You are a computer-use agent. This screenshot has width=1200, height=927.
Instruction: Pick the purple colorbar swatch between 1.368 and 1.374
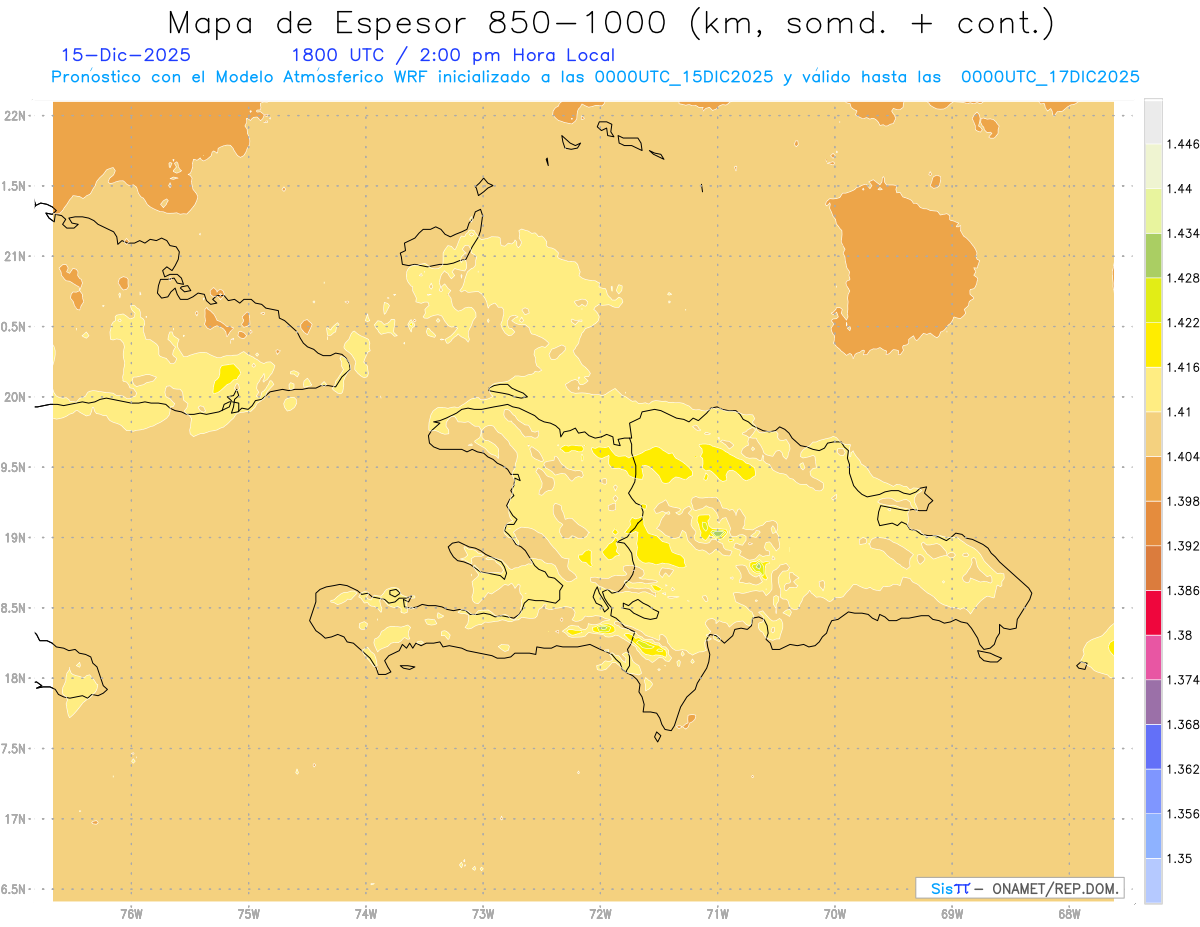coord(1153,702)
